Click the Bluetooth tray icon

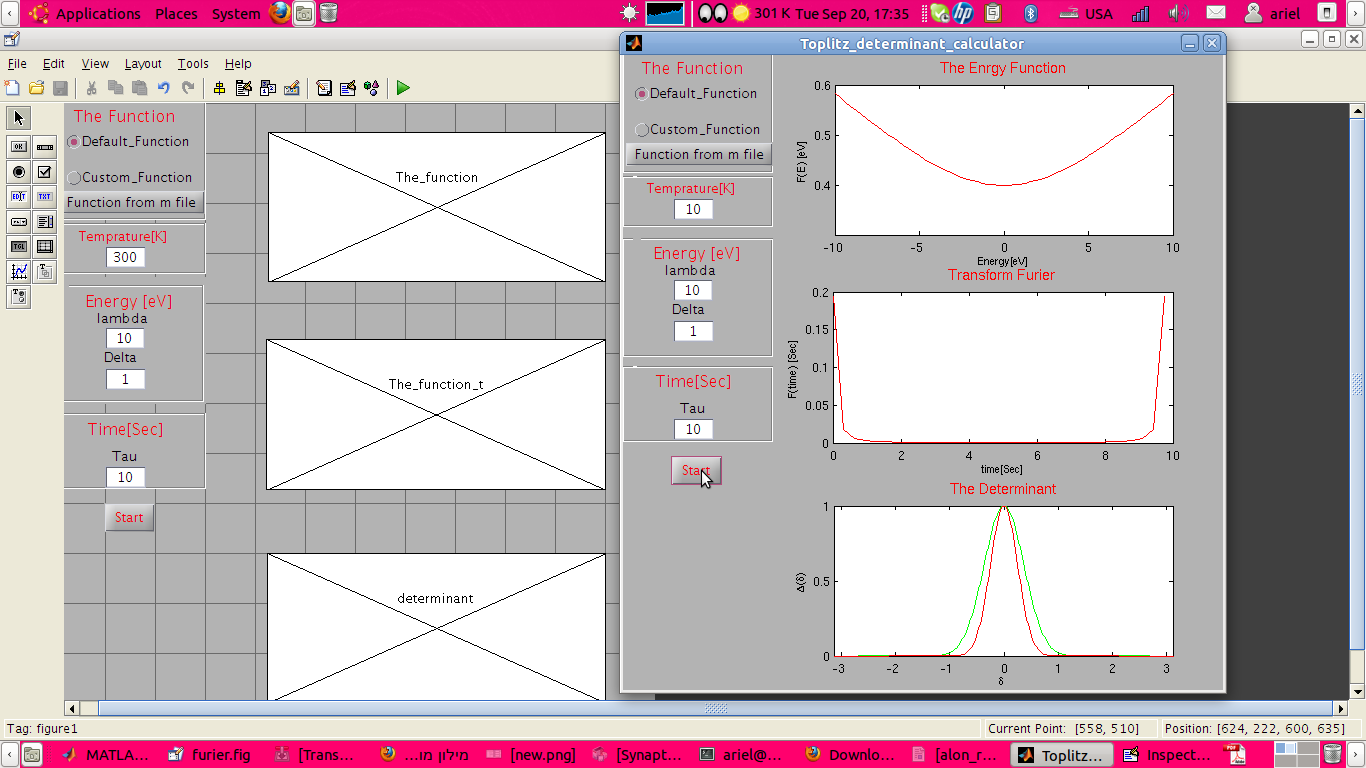[1031, 14]
